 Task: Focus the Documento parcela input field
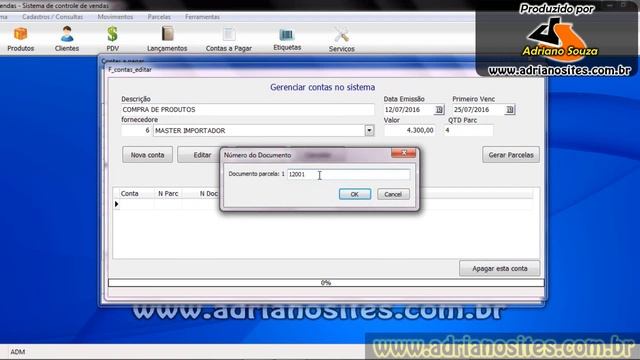[348, 174]
